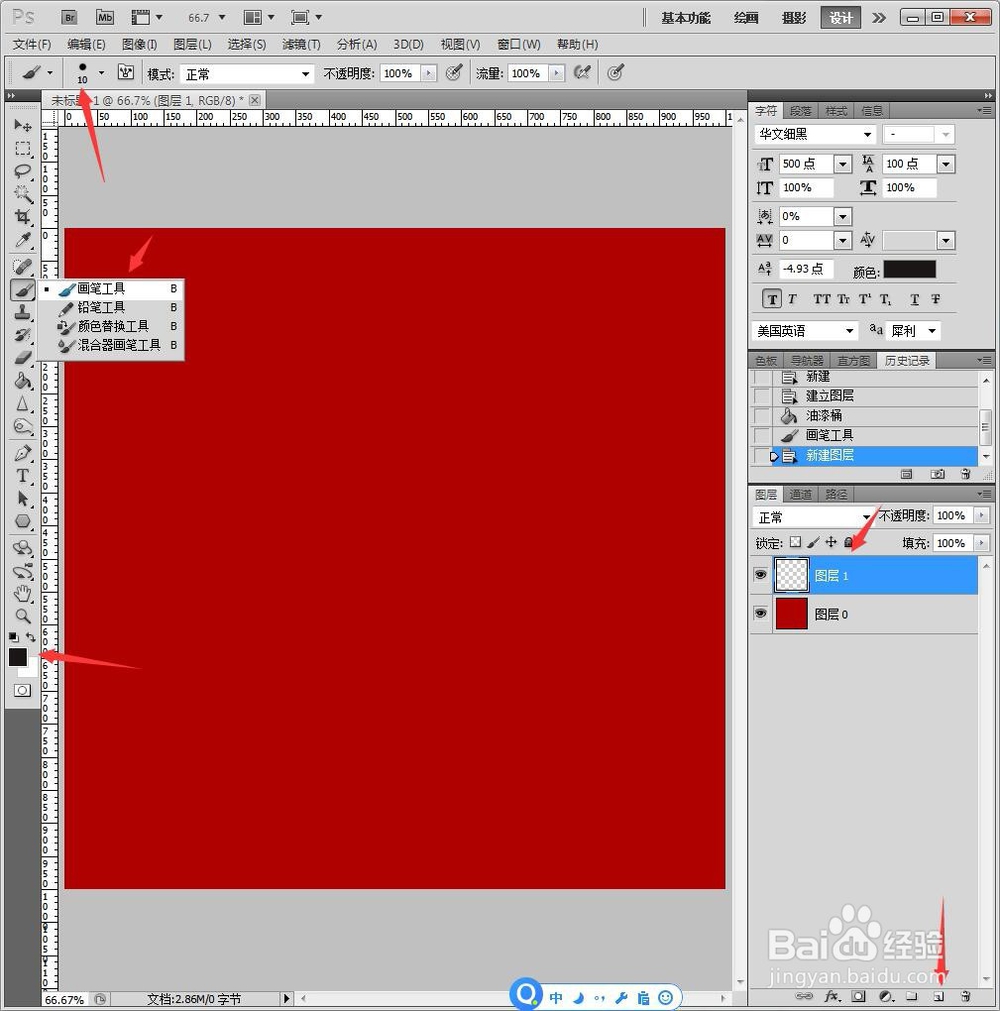1000x1011 pixels.
Task: Open the brush panel toggle icon
Action: pyautogui.click(x=126, y=72)
